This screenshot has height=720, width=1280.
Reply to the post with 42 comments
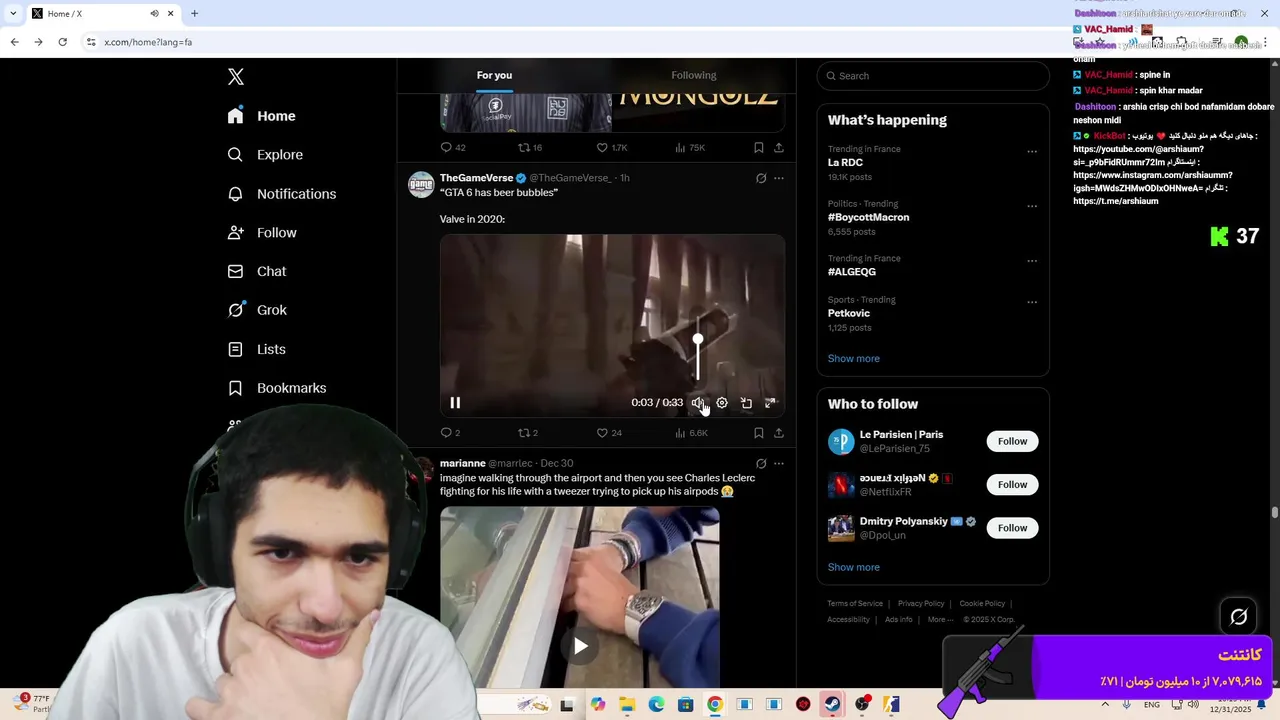452,147
